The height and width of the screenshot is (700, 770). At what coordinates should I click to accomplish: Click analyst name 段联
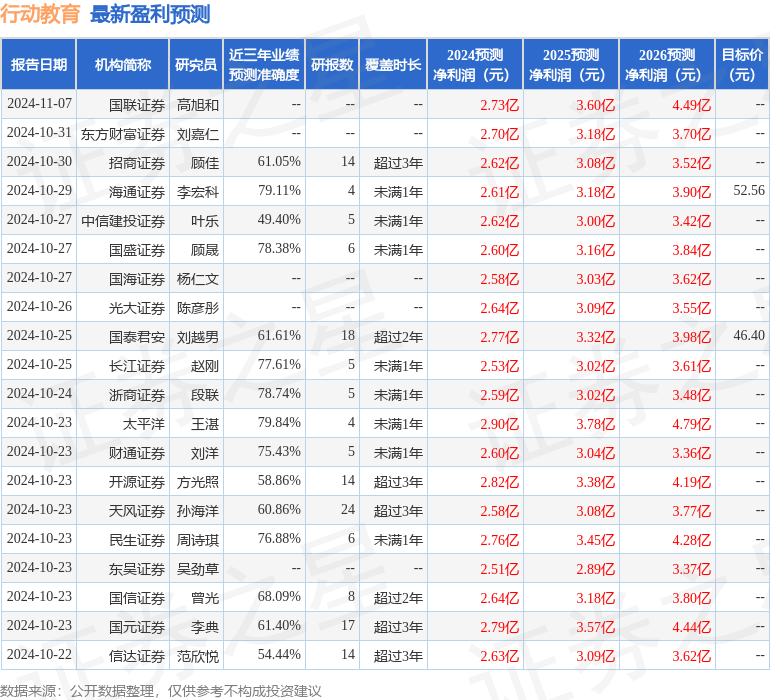tap(205, 394)
